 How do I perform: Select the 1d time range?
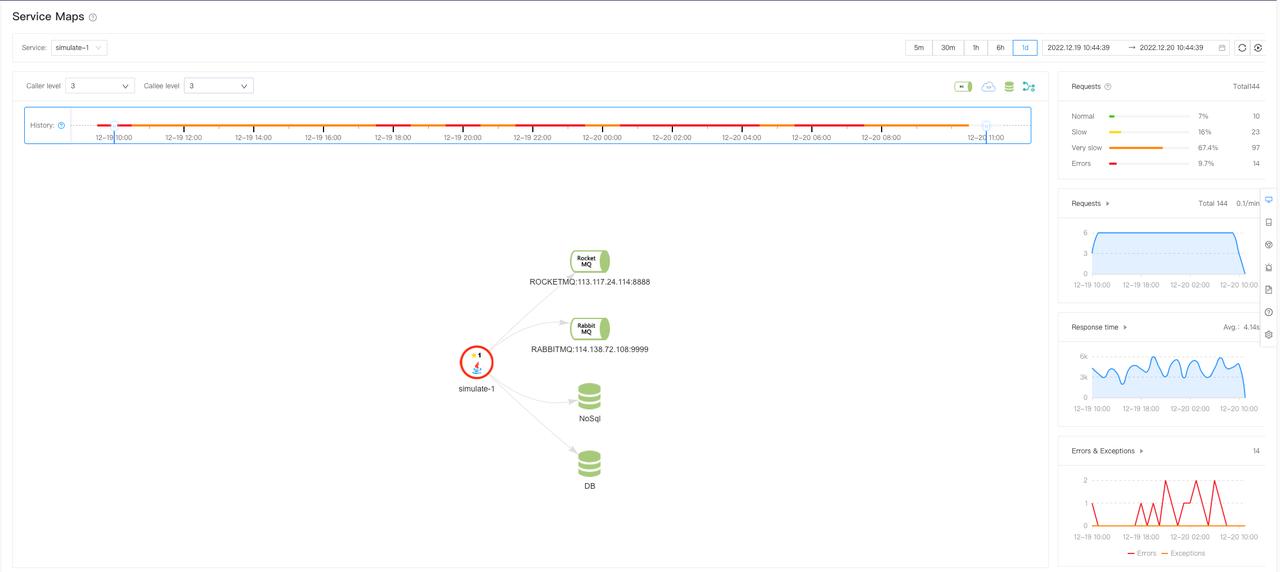coord(1025,48)
